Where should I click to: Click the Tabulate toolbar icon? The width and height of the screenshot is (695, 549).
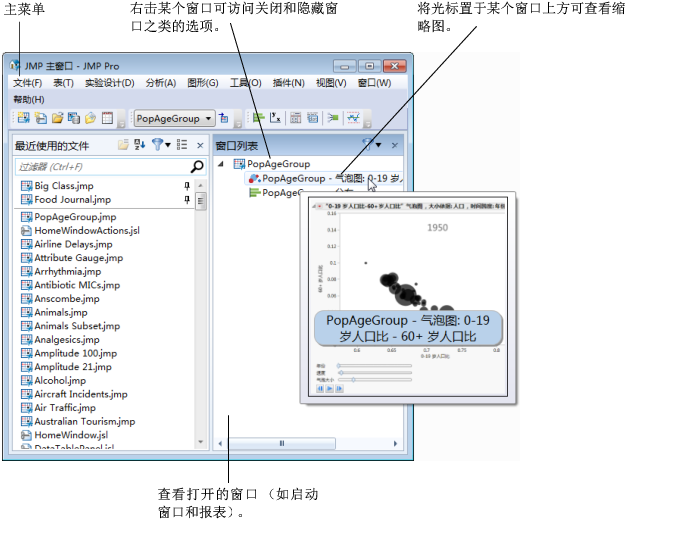point(296,118)
